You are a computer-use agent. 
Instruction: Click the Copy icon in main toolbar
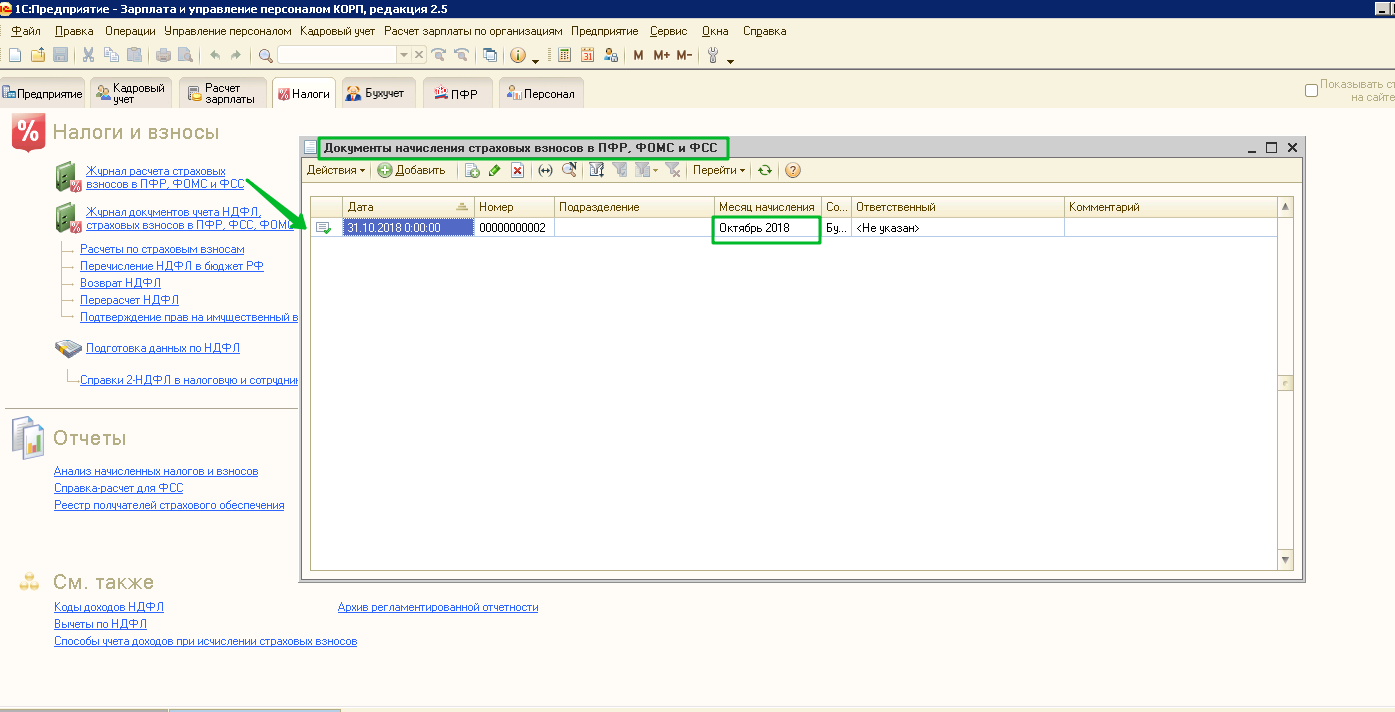[111, 55]
